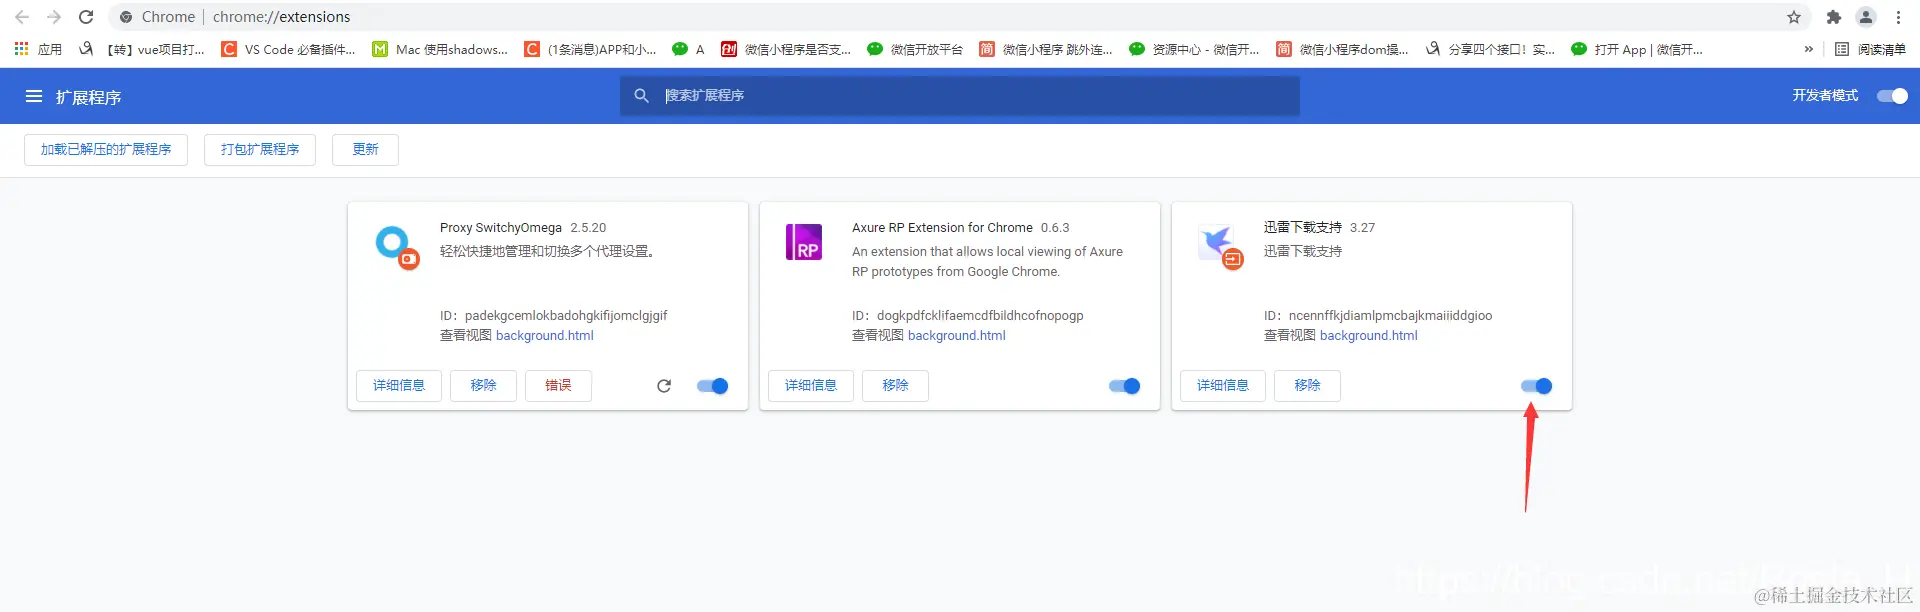Open the extensions puzzle-piece menu
The height and width of the screenshot is (612, 1920).
1834,17
